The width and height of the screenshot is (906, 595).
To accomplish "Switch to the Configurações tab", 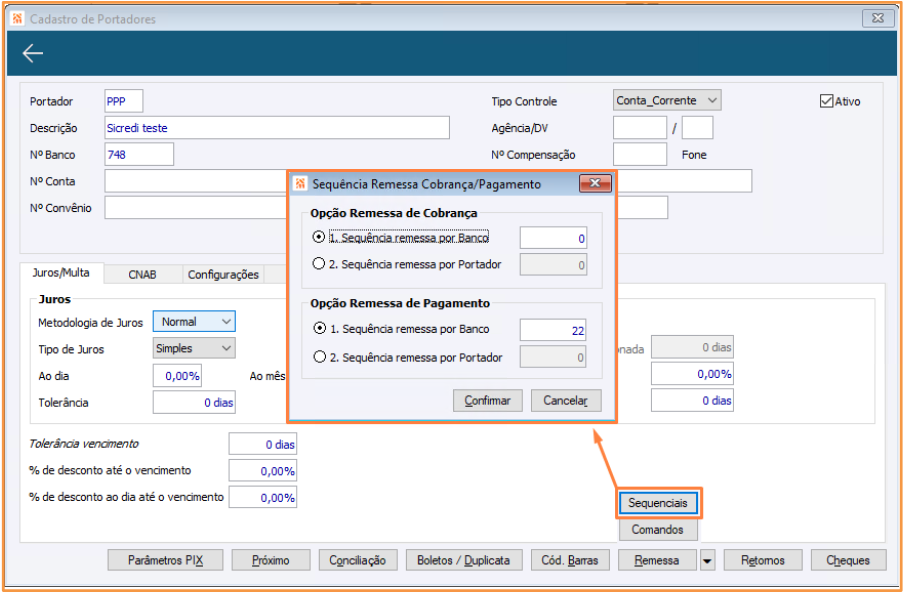I will 223,274.
